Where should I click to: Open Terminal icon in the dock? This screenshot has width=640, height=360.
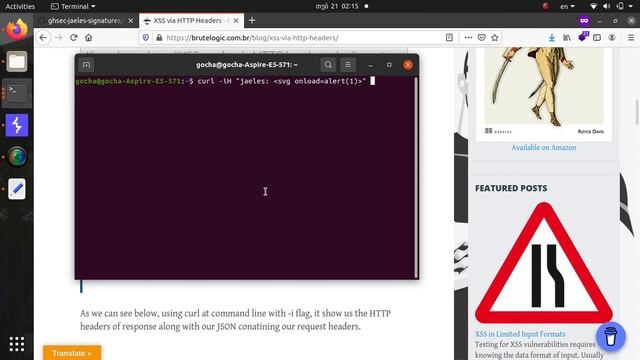point(17,93)
